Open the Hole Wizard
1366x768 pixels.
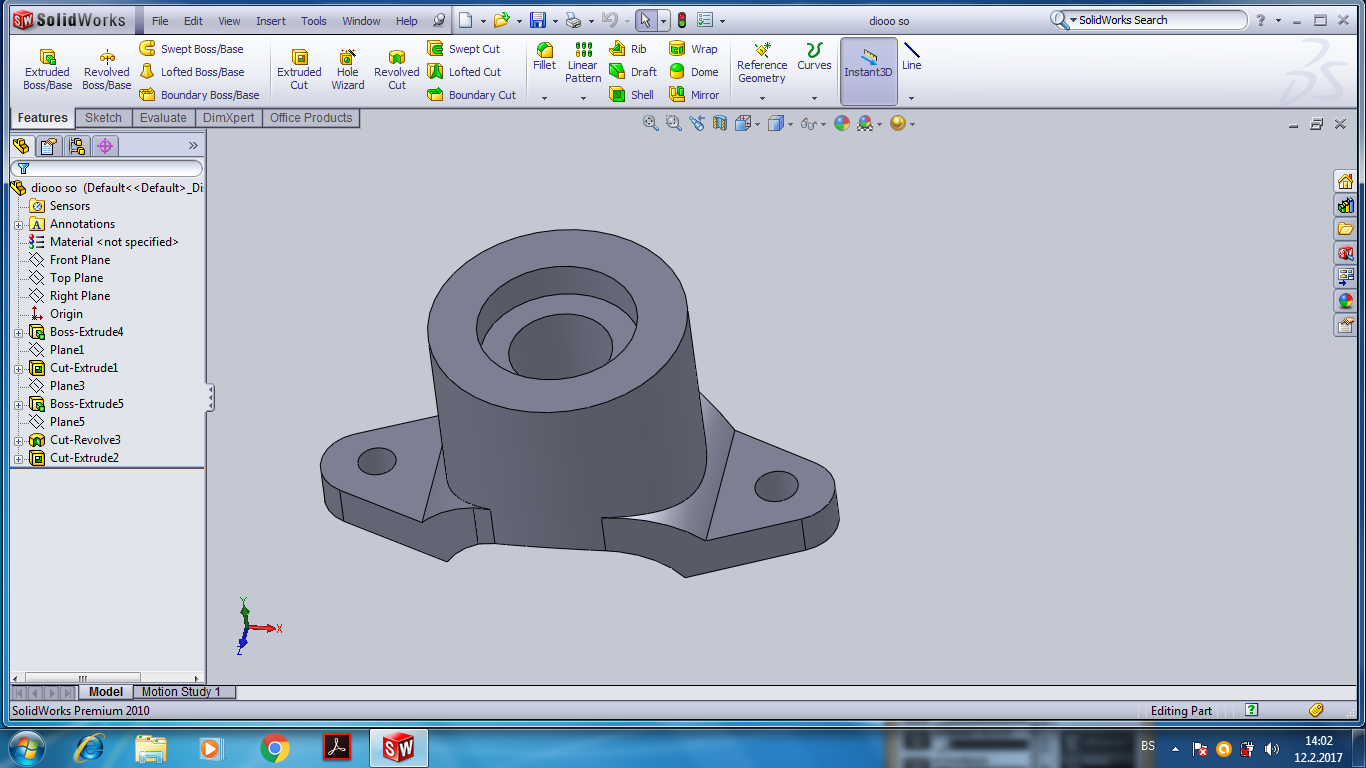click(347, 68)
